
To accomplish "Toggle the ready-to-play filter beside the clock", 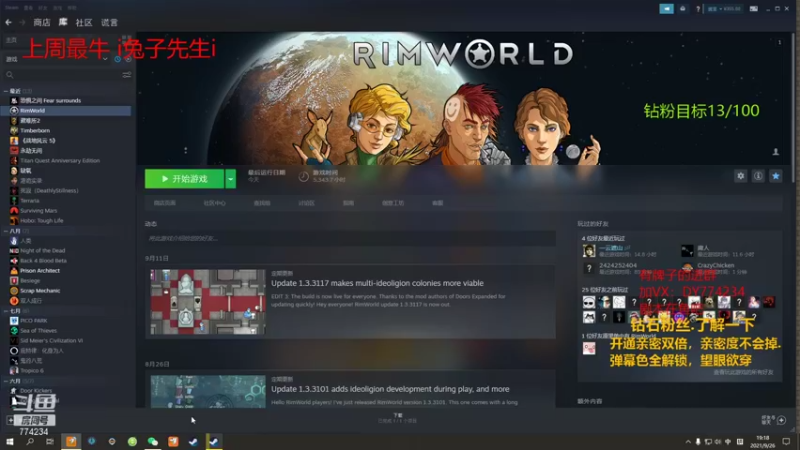I will point(128,59).
